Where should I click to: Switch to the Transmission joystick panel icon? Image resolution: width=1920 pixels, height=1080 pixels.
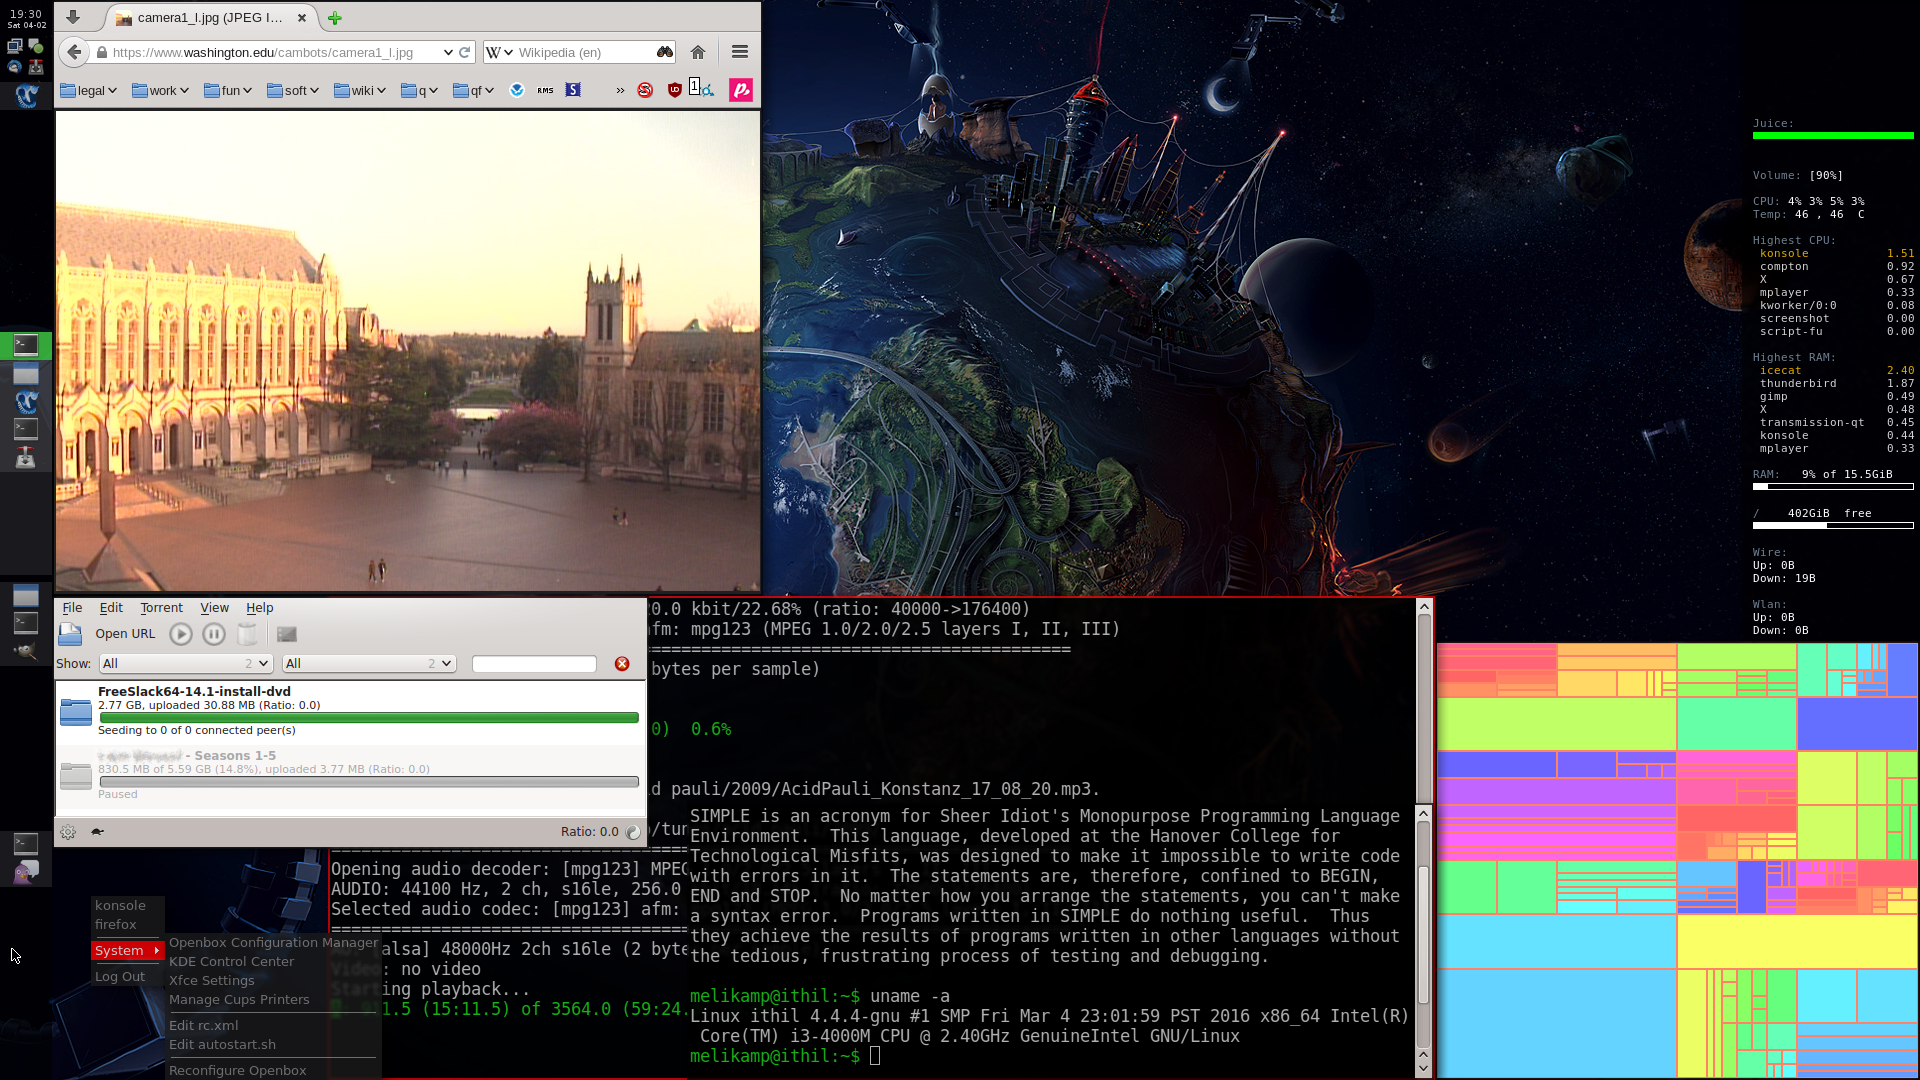click(x=26, y=458)
